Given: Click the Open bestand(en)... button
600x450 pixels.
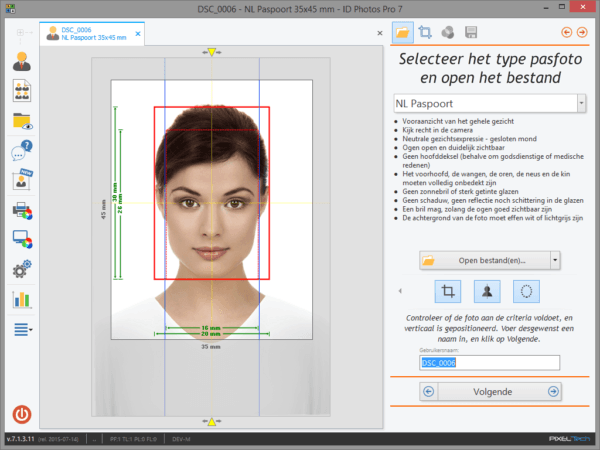Looking at the screenshot, I should [485, 261].
